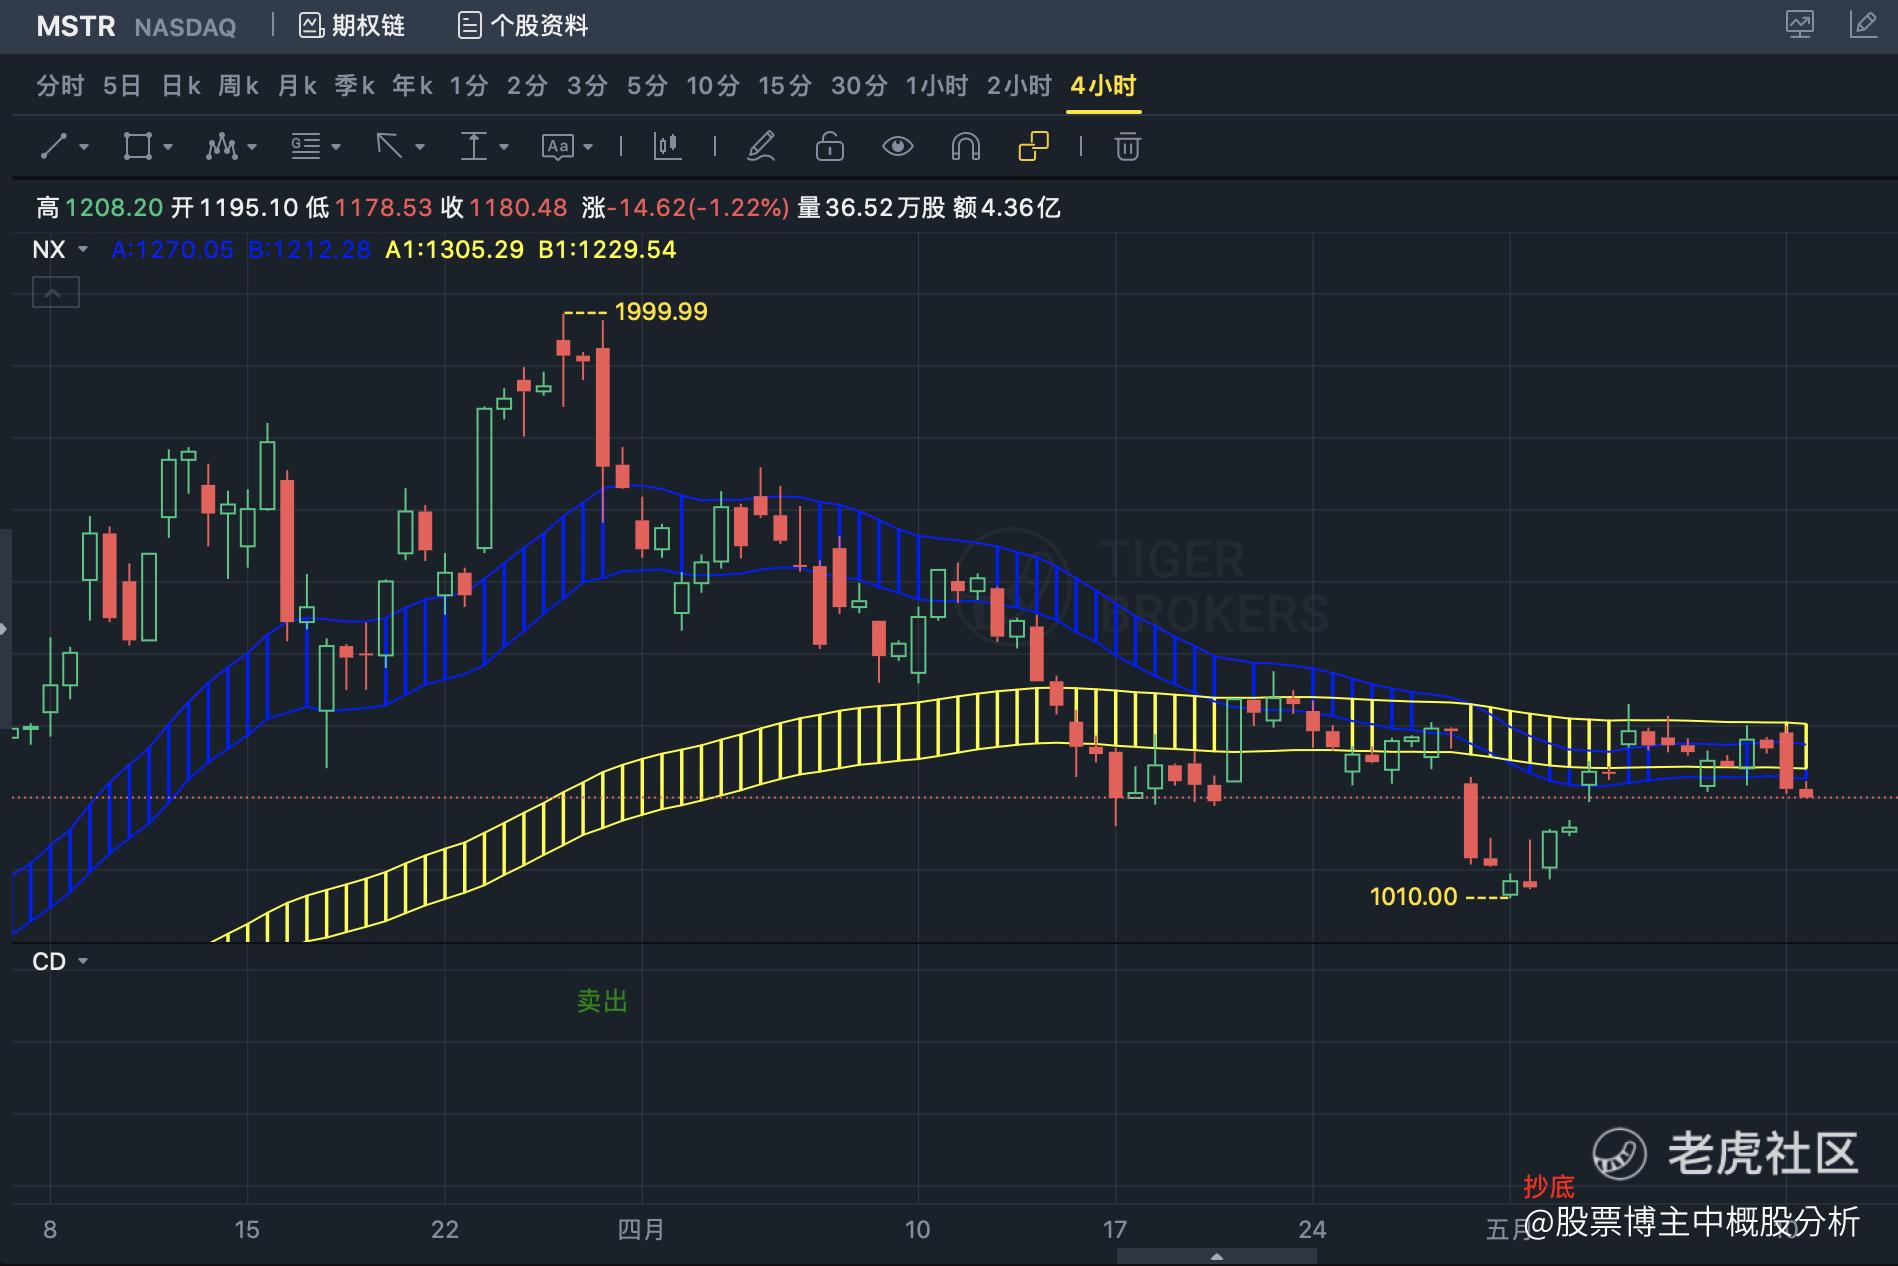Toggle the lock for chart drawings
Image resolution: width=1898 pixels, height=1266 pixels.
point(828,147)
